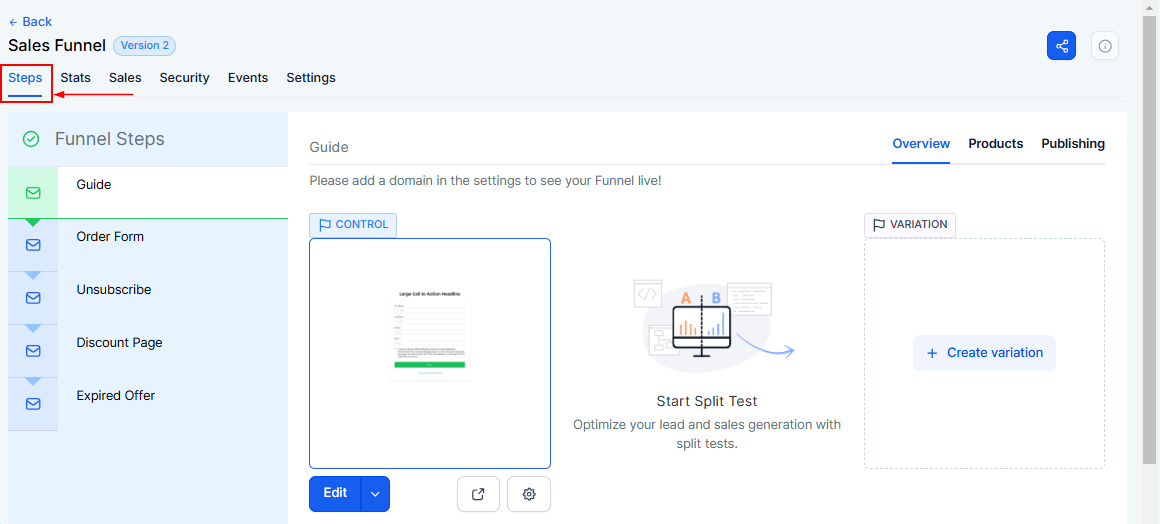Click the control page thumbnail preview
The width and height of the screenshot is (1160, 524).
coord(430,353)
